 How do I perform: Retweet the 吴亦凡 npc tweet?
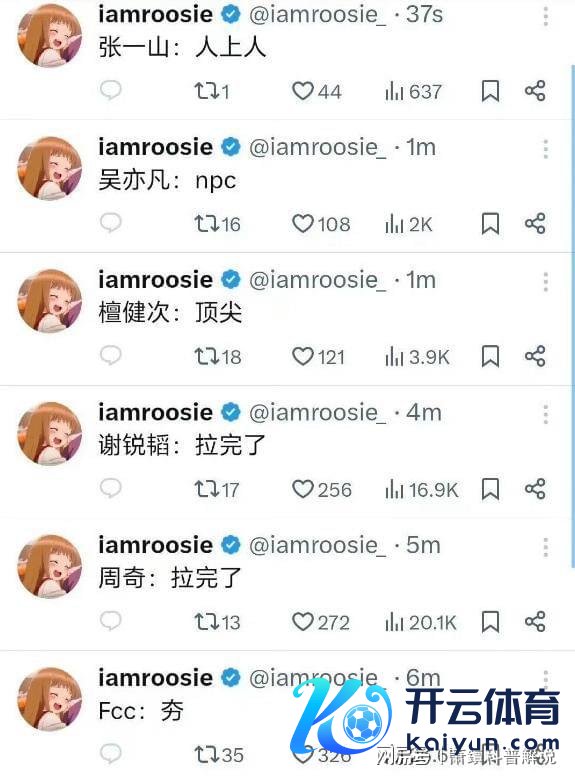pyautogui.click(x=217, y=224)
